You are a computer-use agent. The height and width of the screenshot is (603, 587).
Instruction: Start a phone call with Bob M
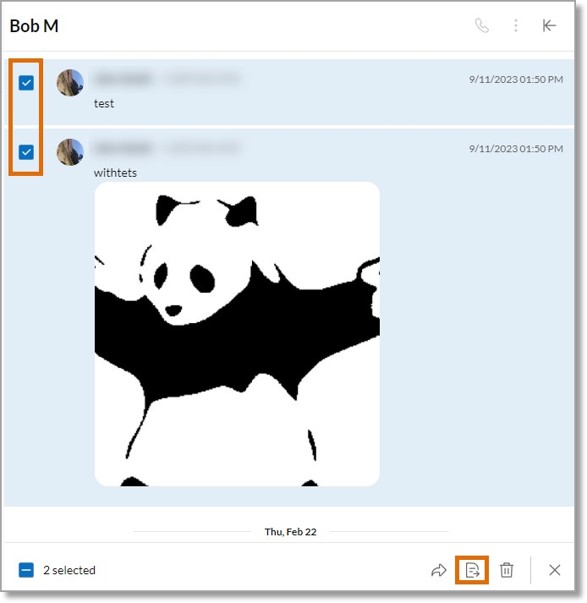pyautogui.click(x=482, y=26)
